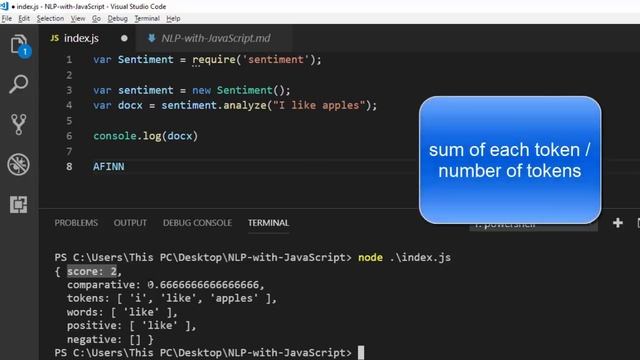This screenshot has height=360, width=640.
Task: Click the string "I like apples" in code
Action: (x=319, y=106)
